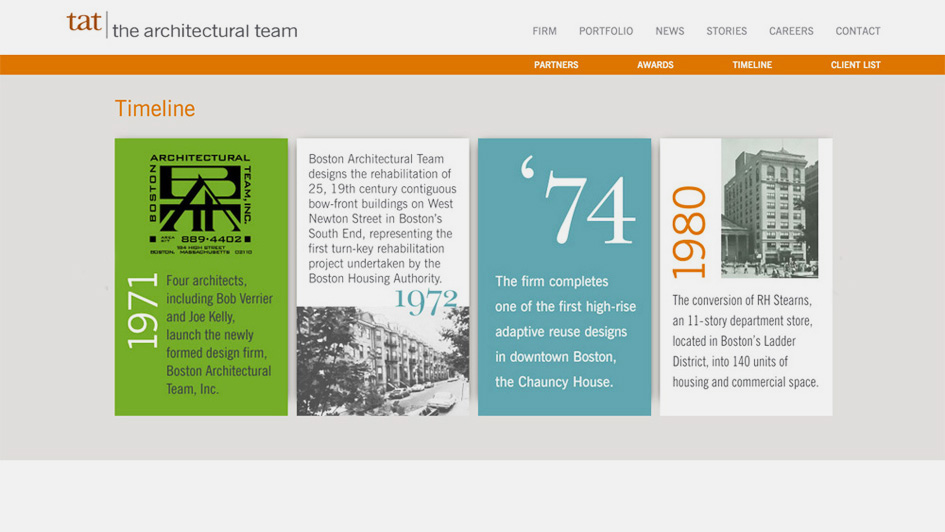945x532 pixels.
Task: Go to the CONTACT page
Action: [858, 31]
